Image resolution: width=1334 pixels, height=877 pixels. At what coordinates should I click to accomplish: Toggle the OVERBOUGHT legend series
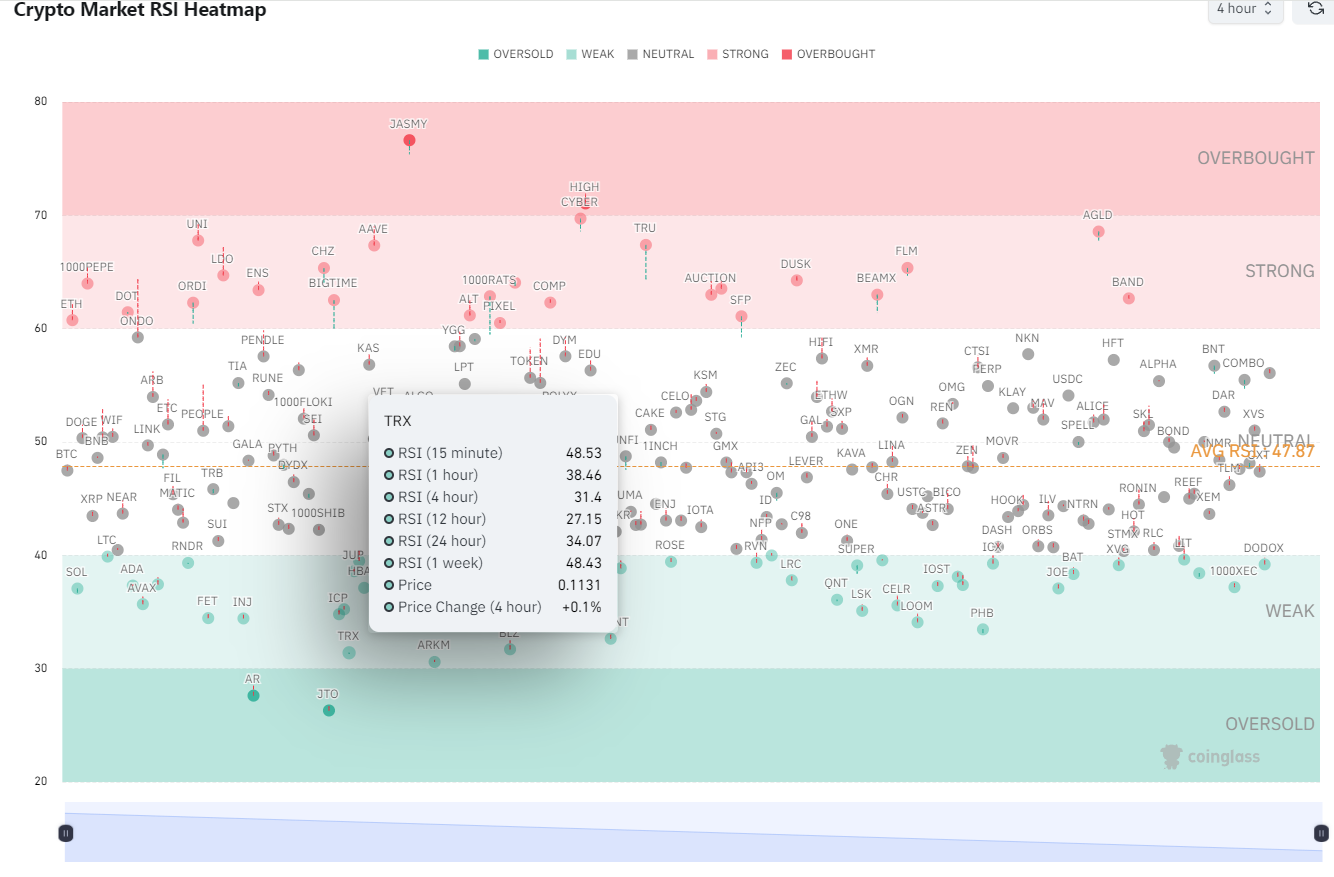point(828,54)
